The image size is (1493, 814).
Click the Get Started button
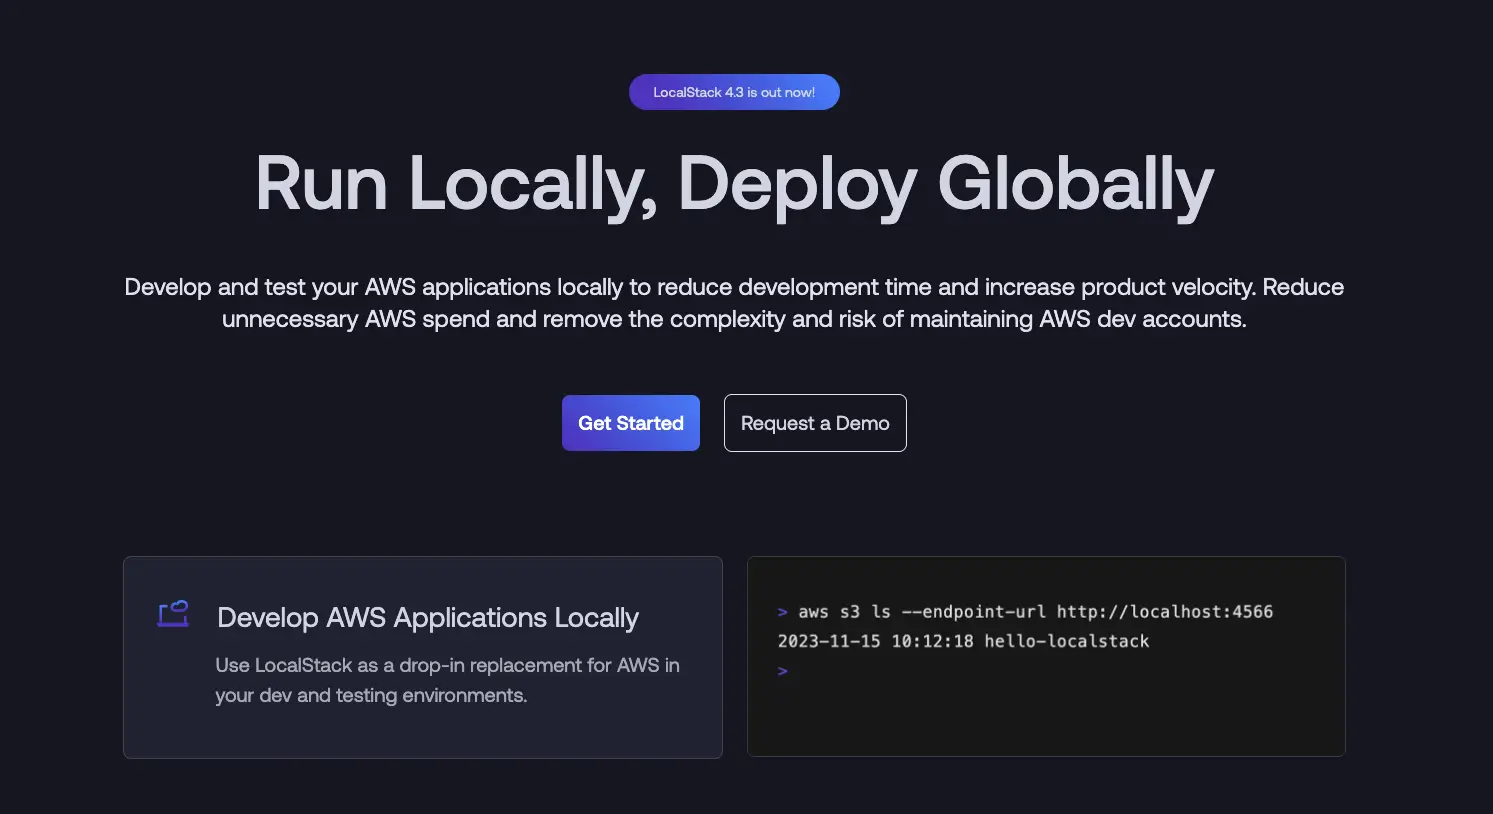631,423
